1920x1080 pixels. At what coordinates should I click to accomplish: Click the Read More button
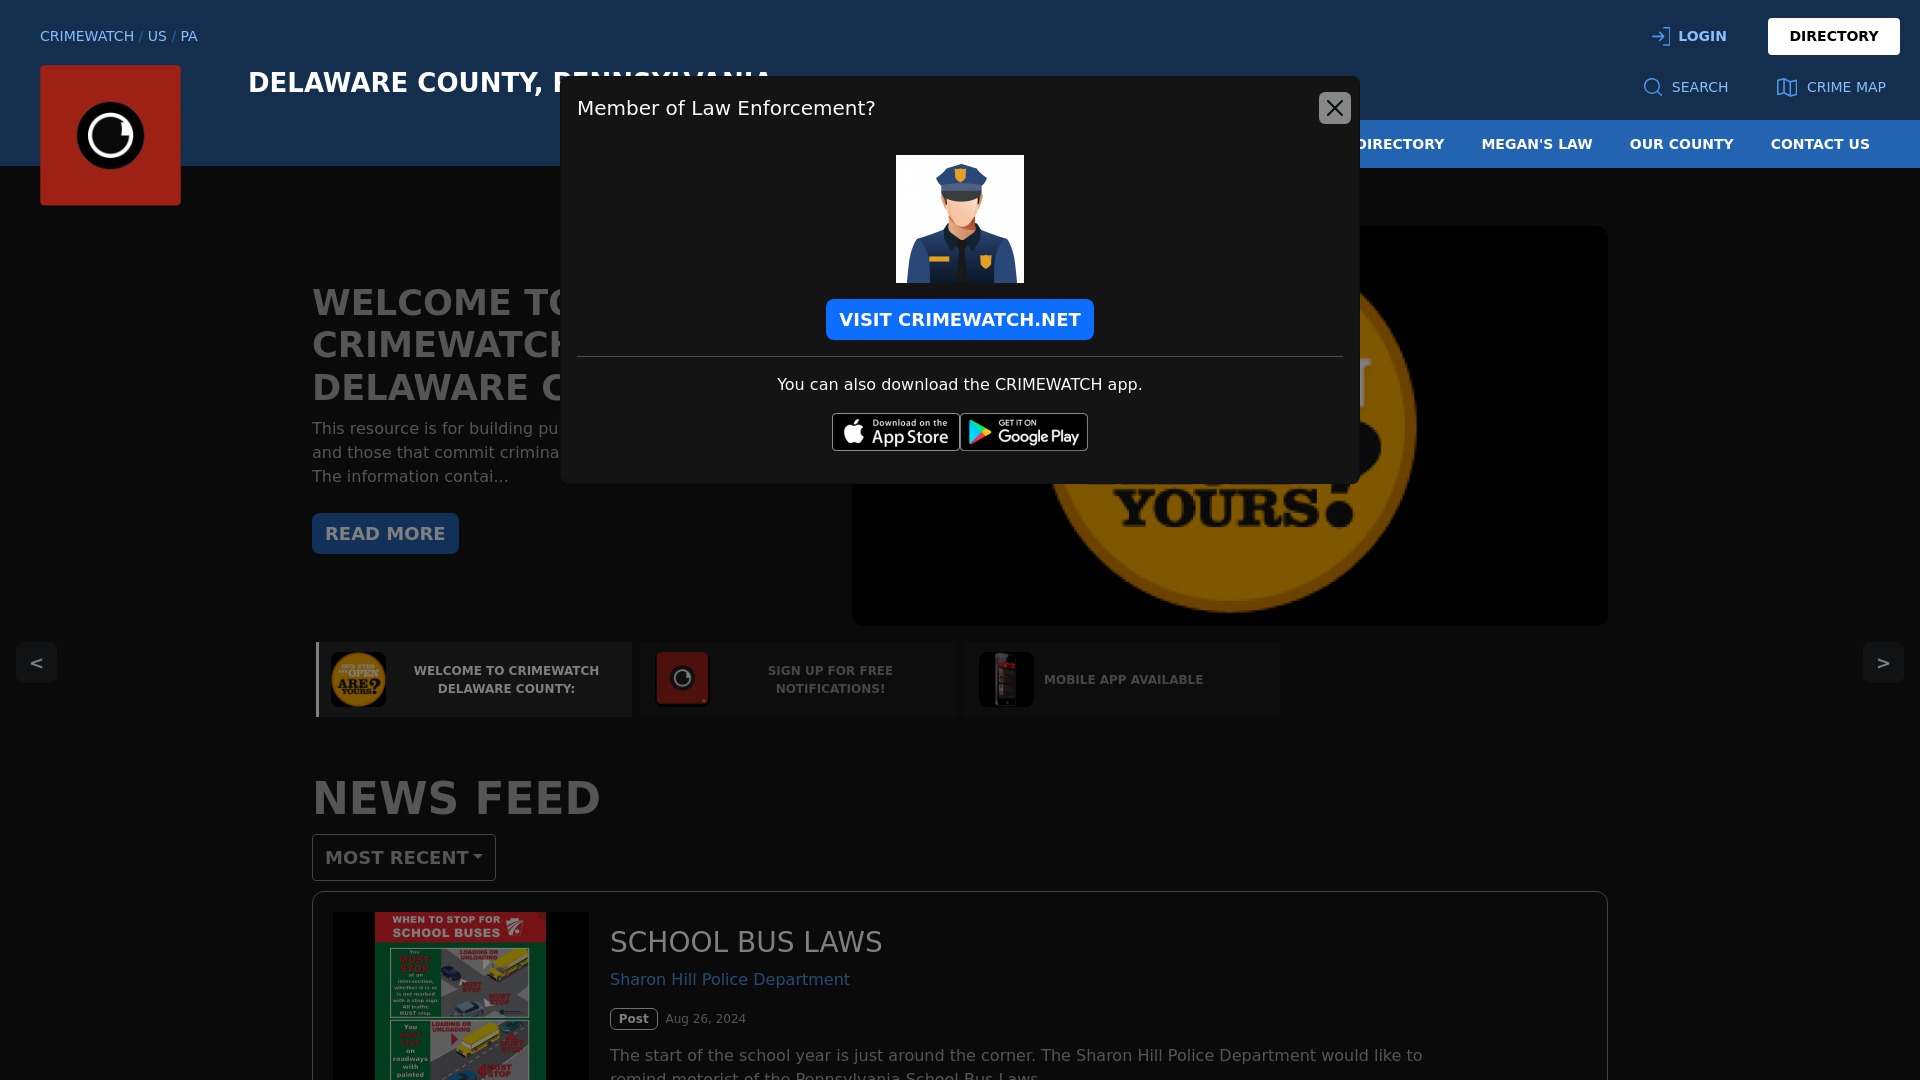click(385, 534)
